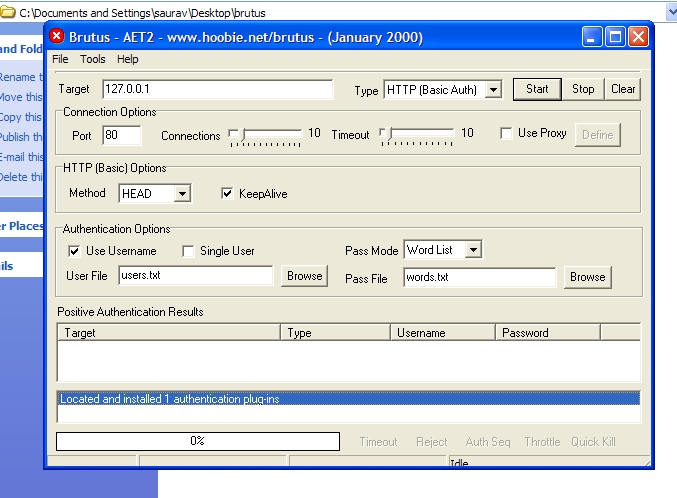Click the Username column header
The height and width of the screenshot is (498, 677).
pos(443,333)
